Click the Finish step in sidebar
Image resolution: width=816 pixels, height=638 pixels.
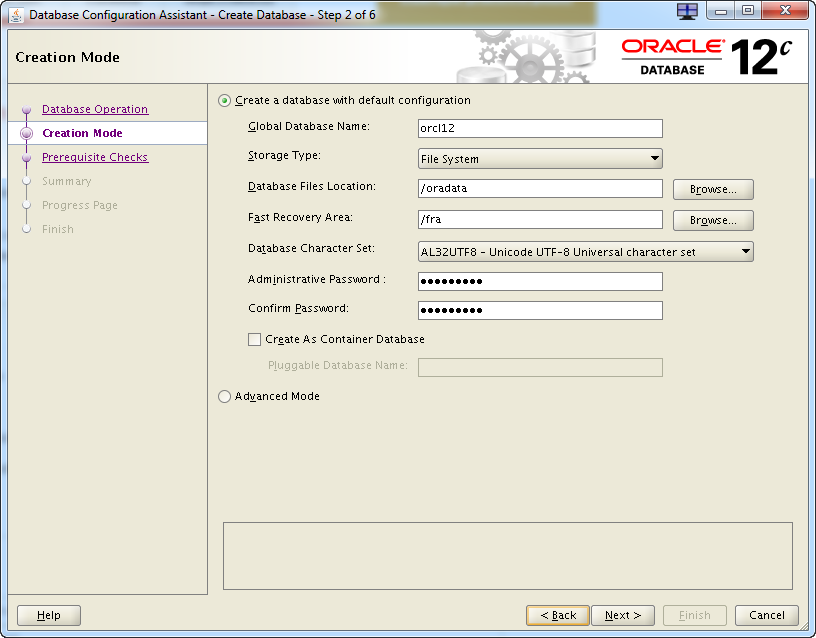tap(58, 229)
